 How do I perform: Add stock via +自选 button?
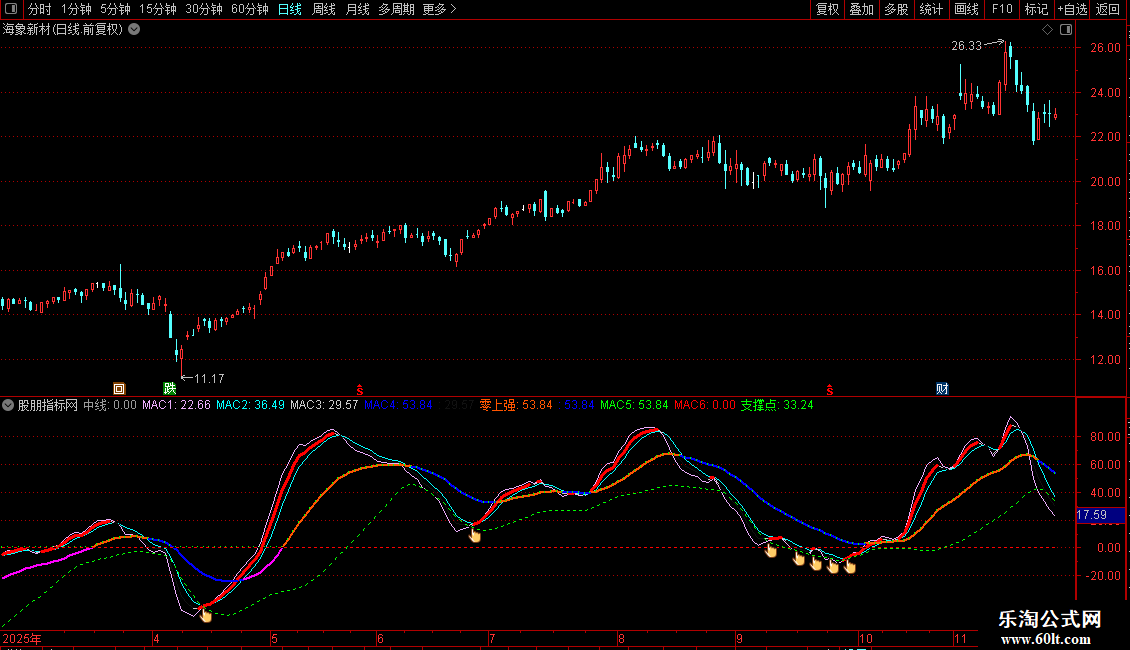1073,9
